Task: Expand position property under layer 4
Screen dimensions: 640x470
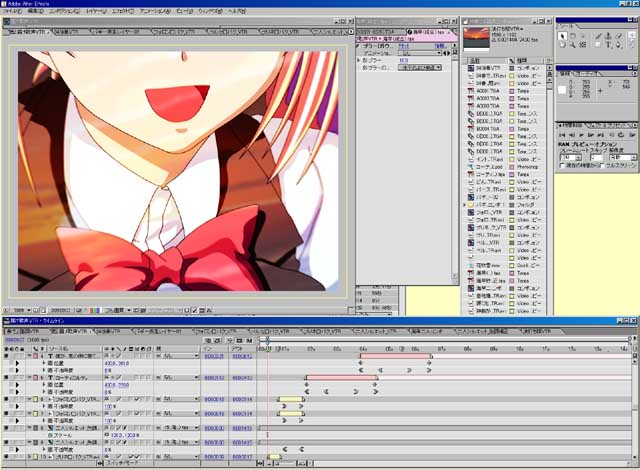Action: pos(44,363)
